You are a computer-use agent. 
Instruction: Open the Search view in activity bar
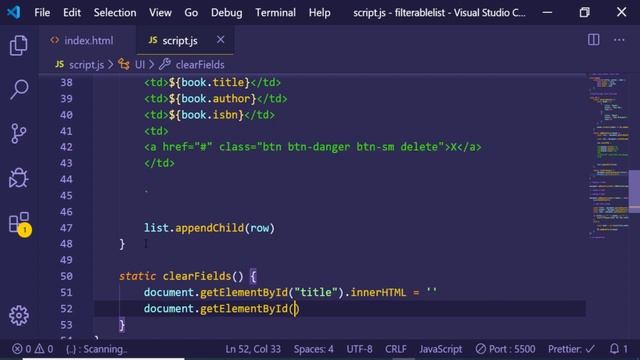19,89
